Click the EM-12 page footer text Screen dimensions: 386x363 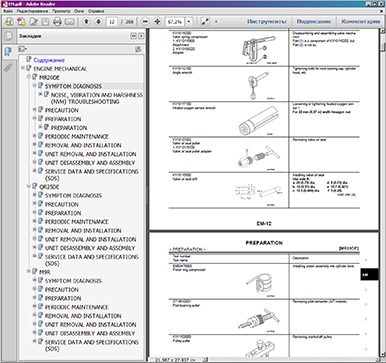click(x=264, y=223)
